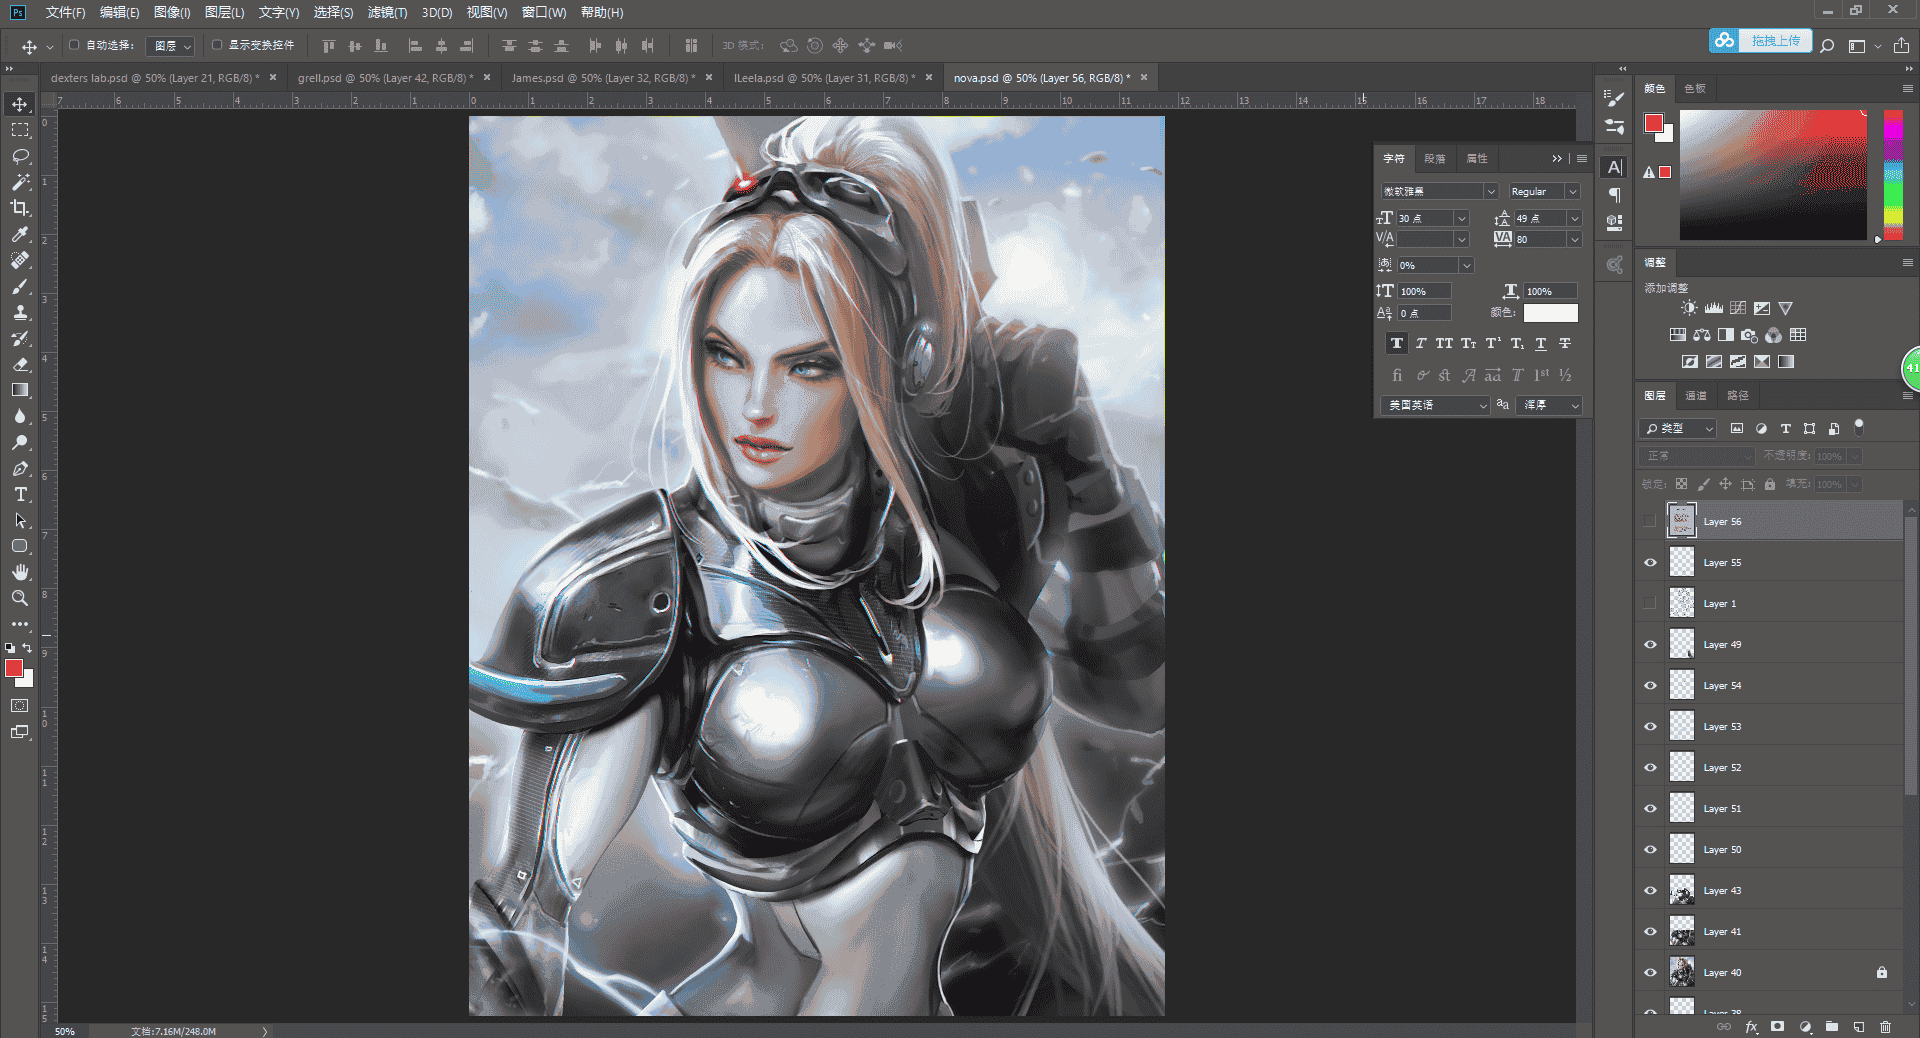Open the font size 30 dropdown
This screenshot has height=1038, width=1920.
point(1462,218)
